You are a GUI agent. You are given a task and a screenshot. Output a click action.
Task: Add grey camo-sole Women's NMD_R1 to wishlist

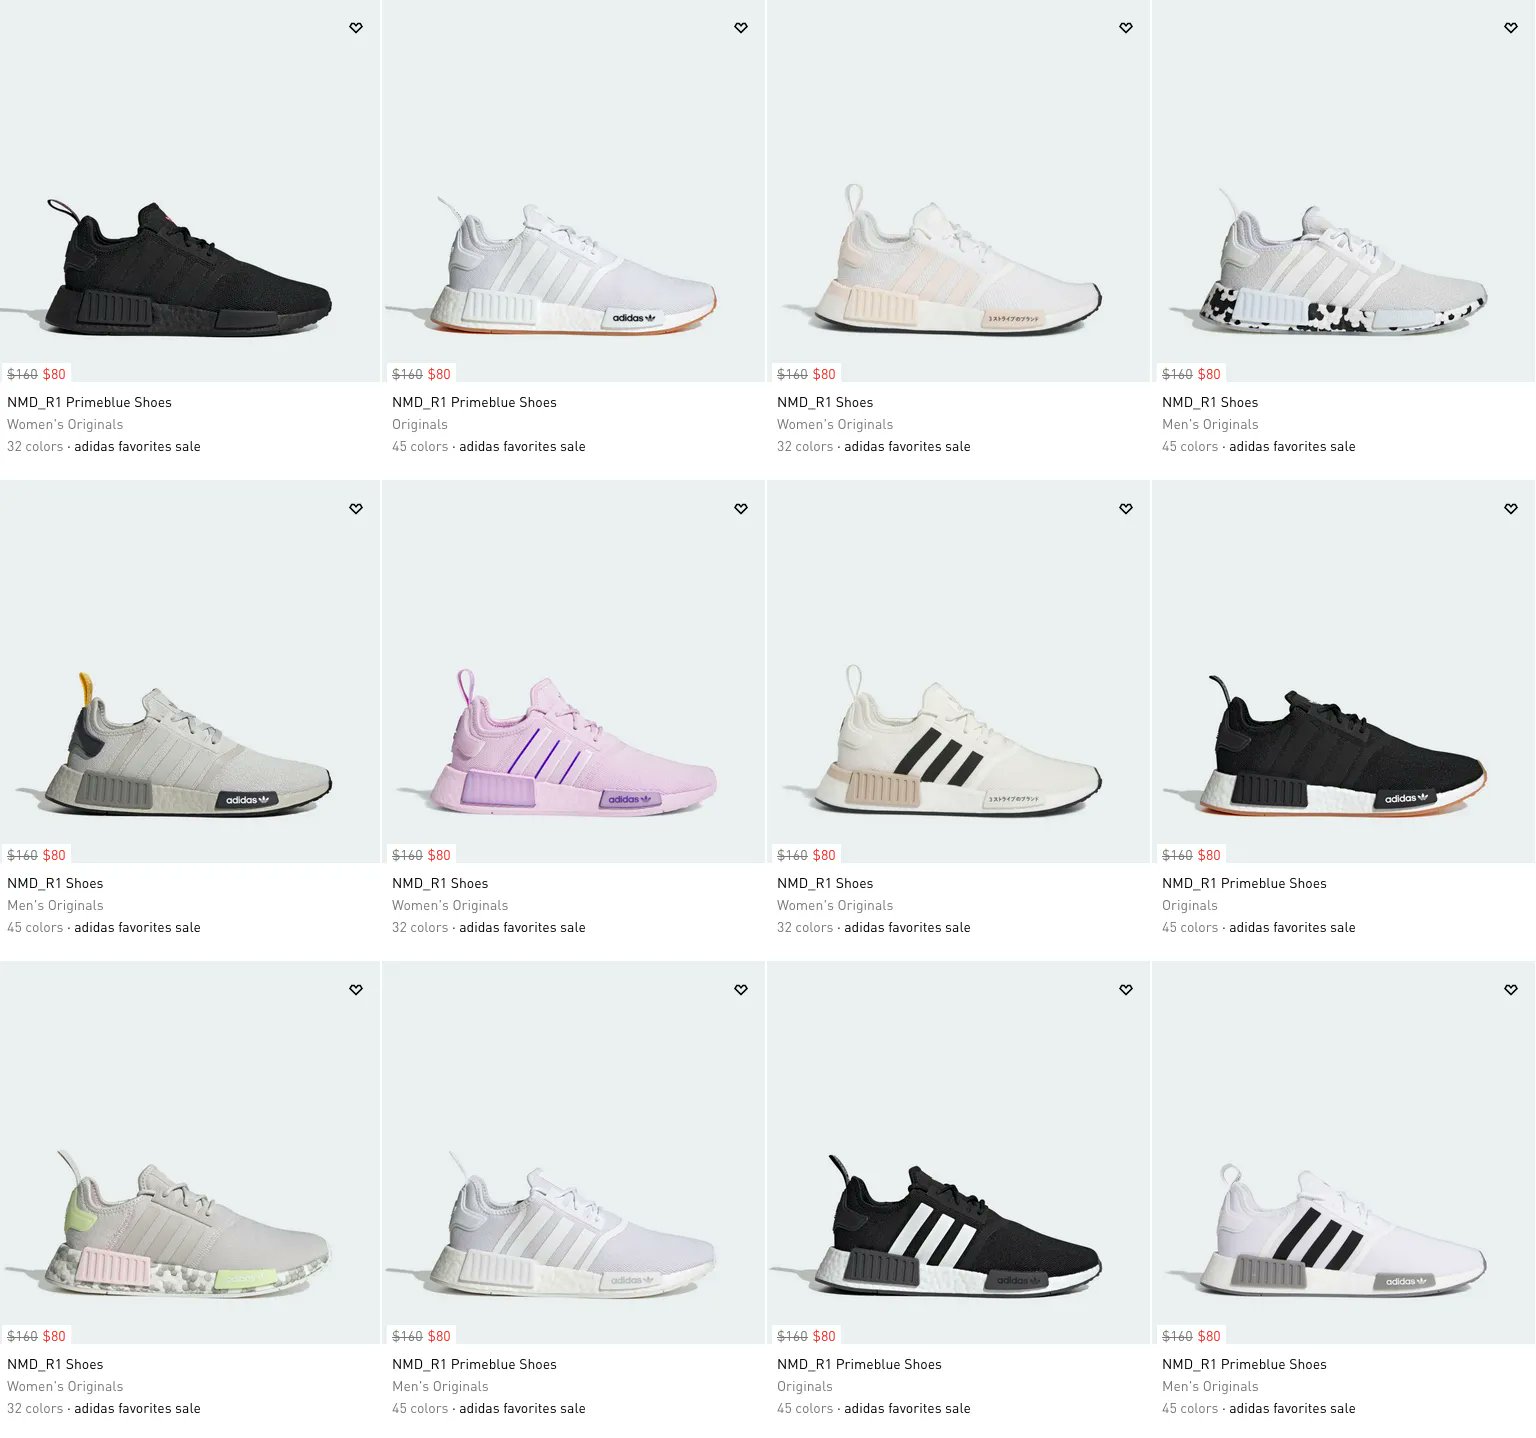[356, 990]
